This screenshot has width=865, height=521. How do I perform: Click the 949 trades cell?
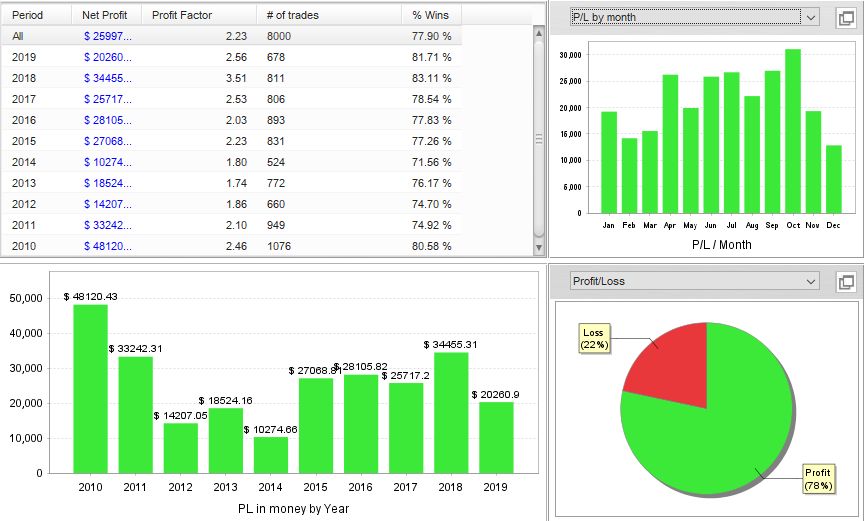tap(276, 225)
